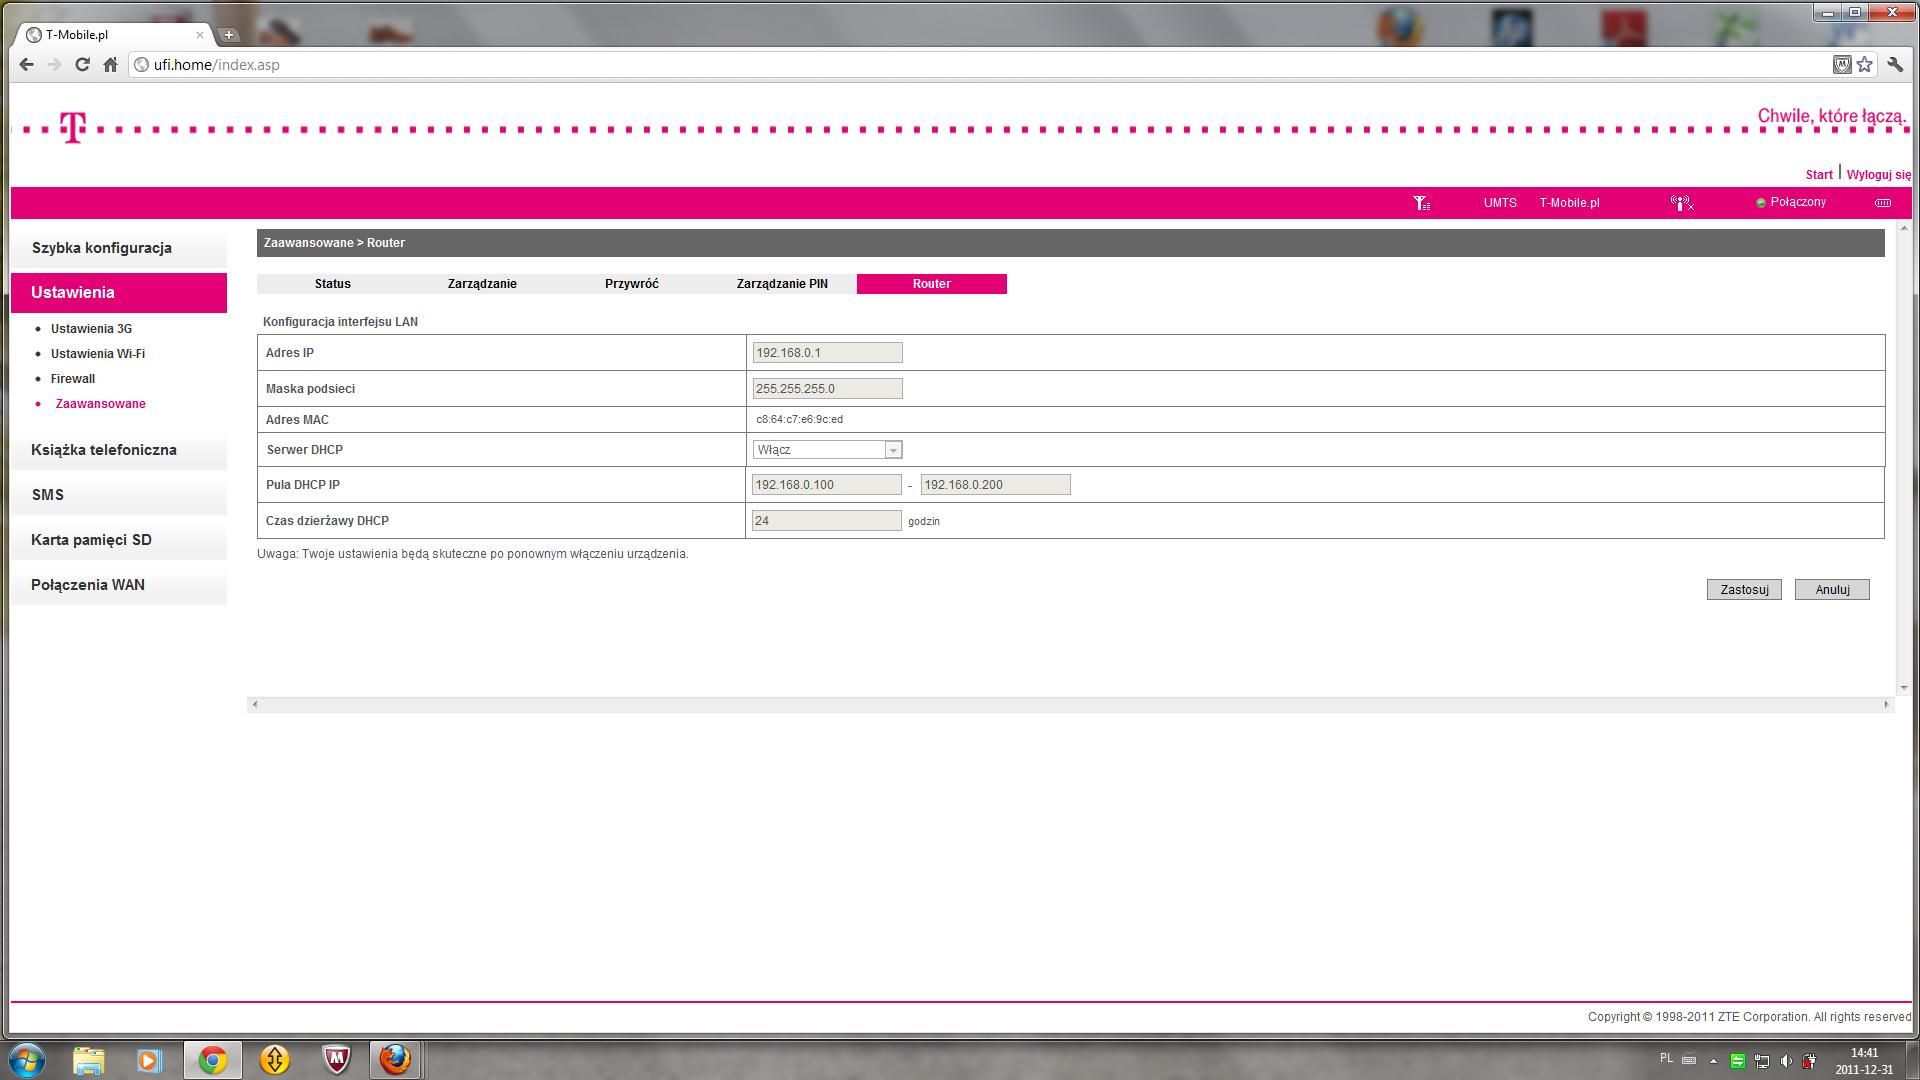This screenshot has height=1080, width=1920.
Task: Go back with the browser back arrow
Action: pyautogui.click(x=27, y=64)
